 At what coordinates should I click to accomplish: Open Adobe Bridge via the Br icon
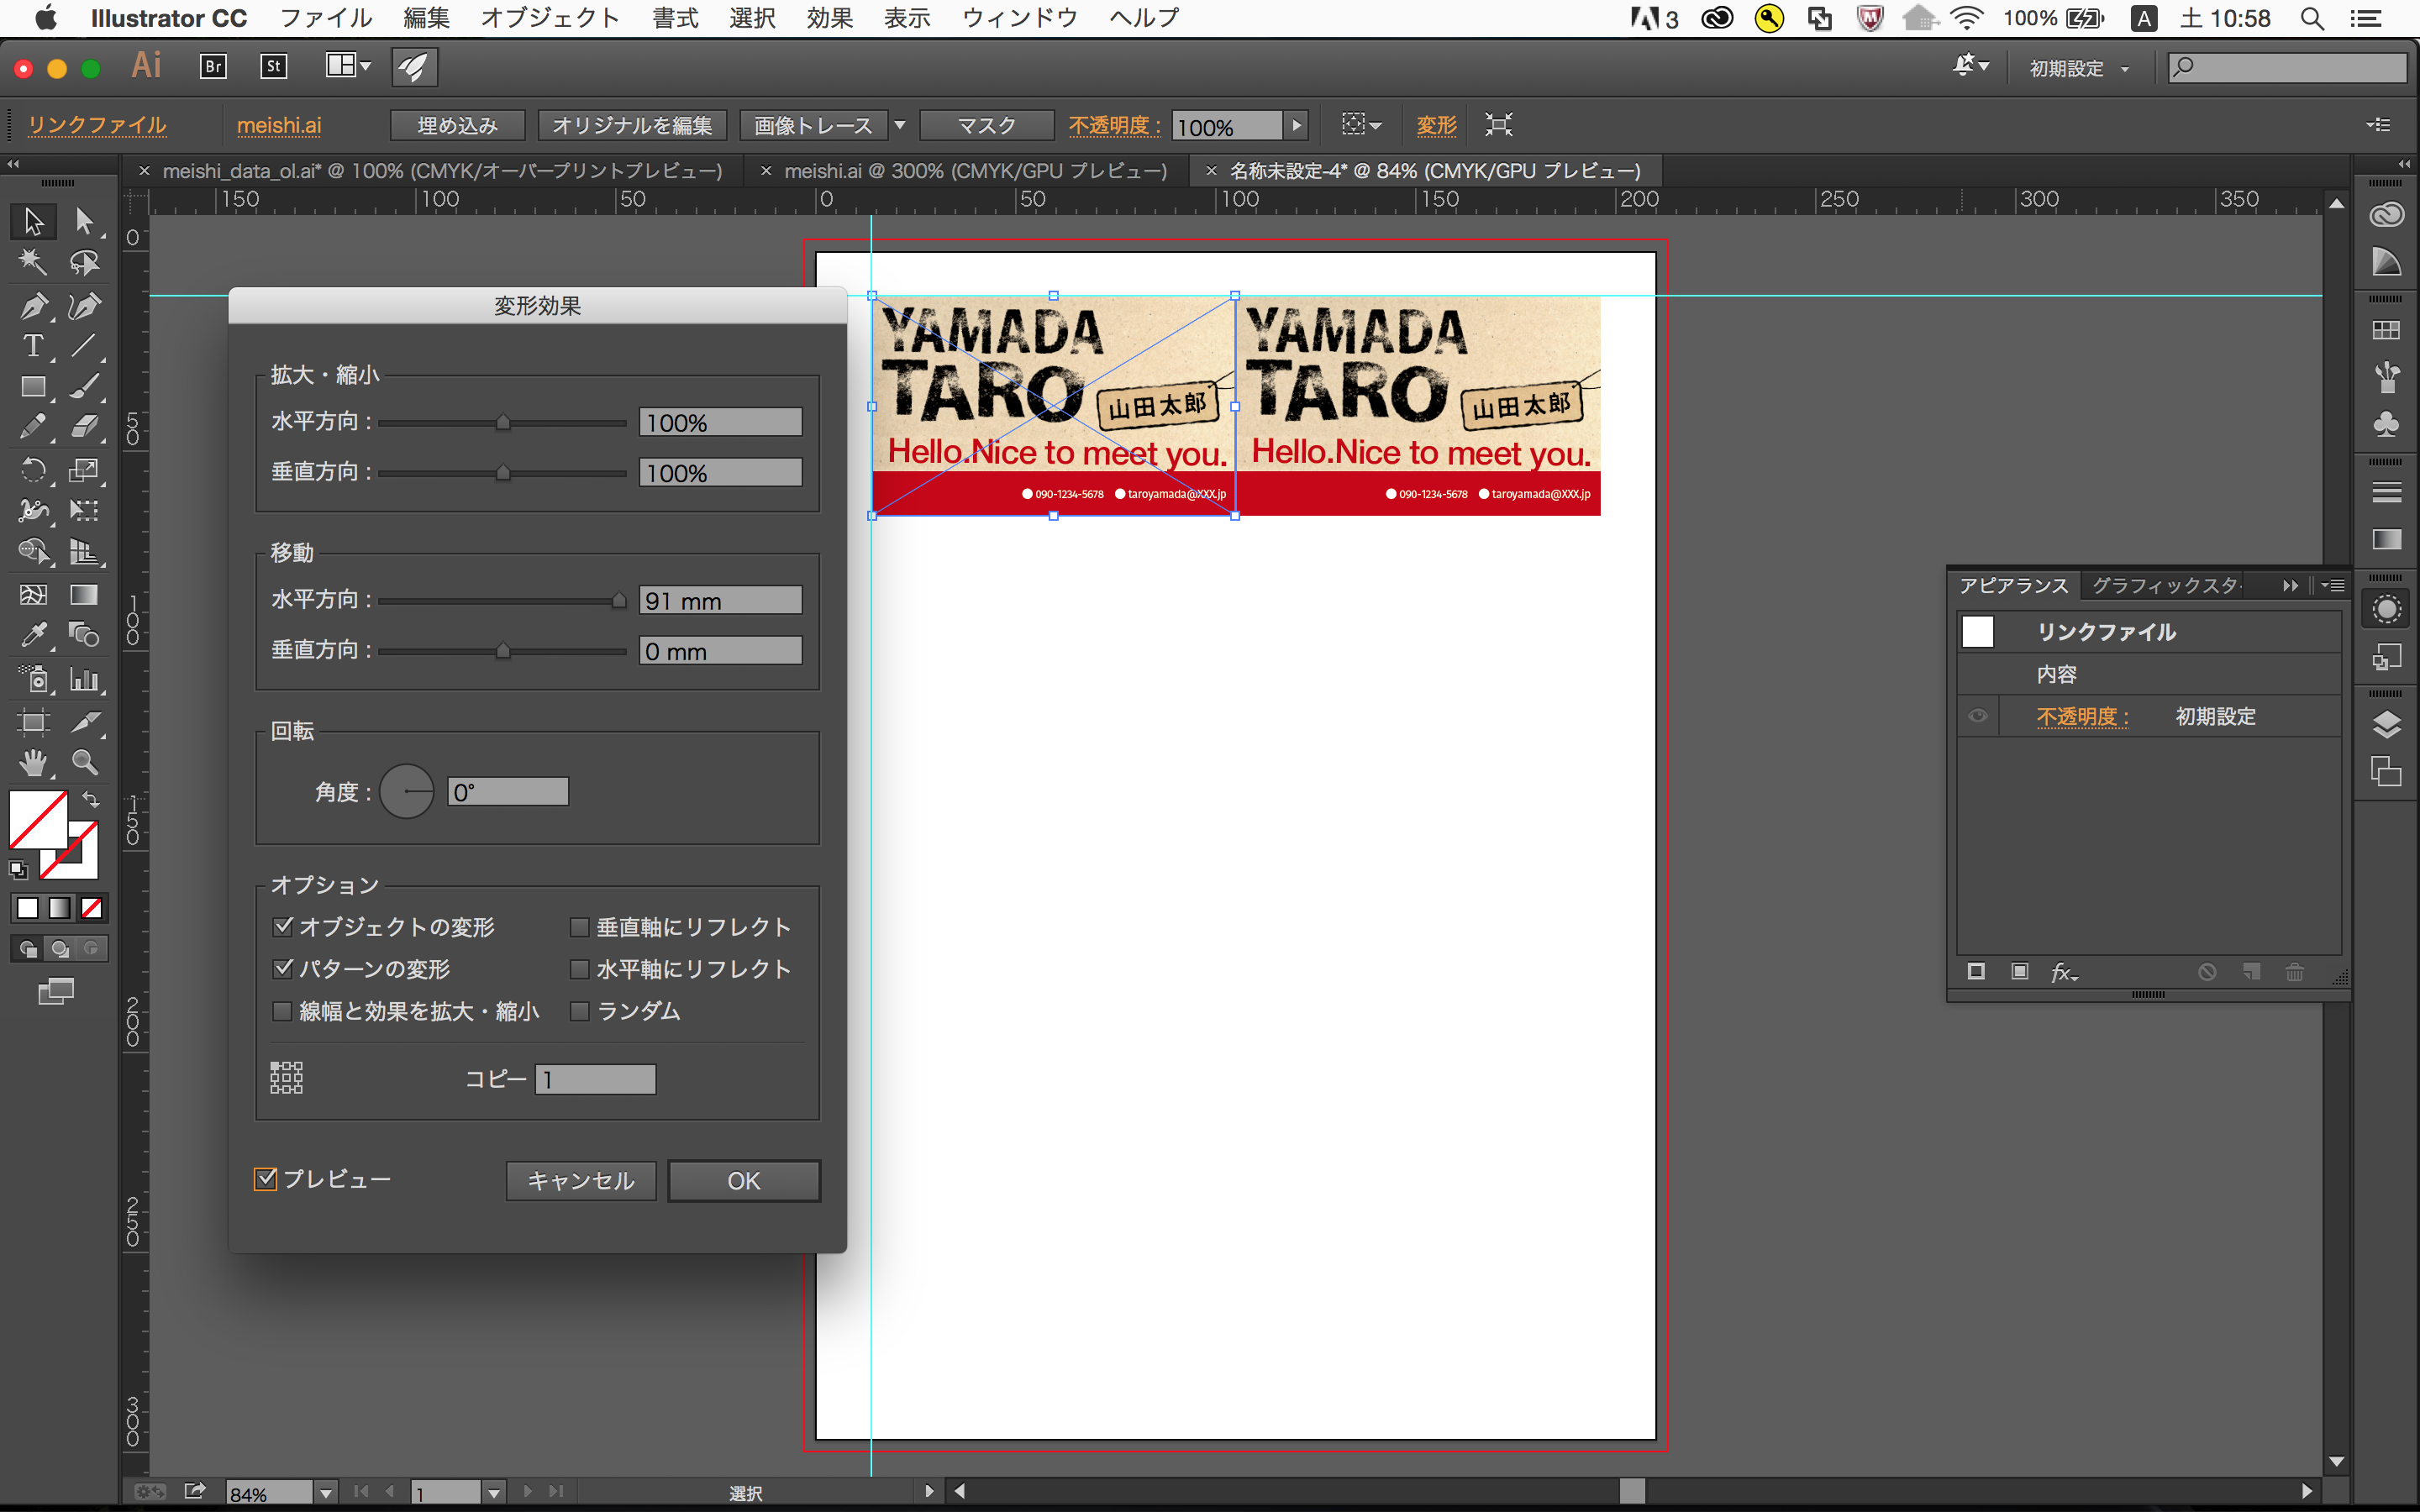[213, 66]
